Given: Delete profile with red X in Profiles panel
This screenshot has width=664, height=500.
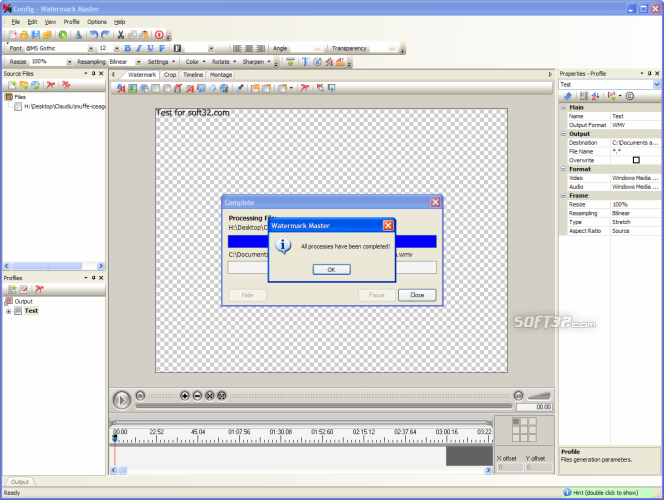Looking at the screenshot, I should point(39,290).
